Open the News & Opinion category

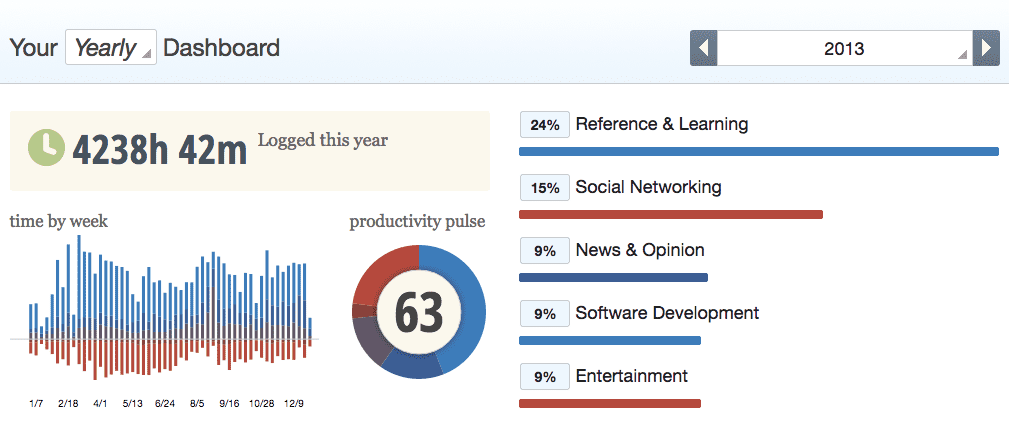tap(640, 250)
